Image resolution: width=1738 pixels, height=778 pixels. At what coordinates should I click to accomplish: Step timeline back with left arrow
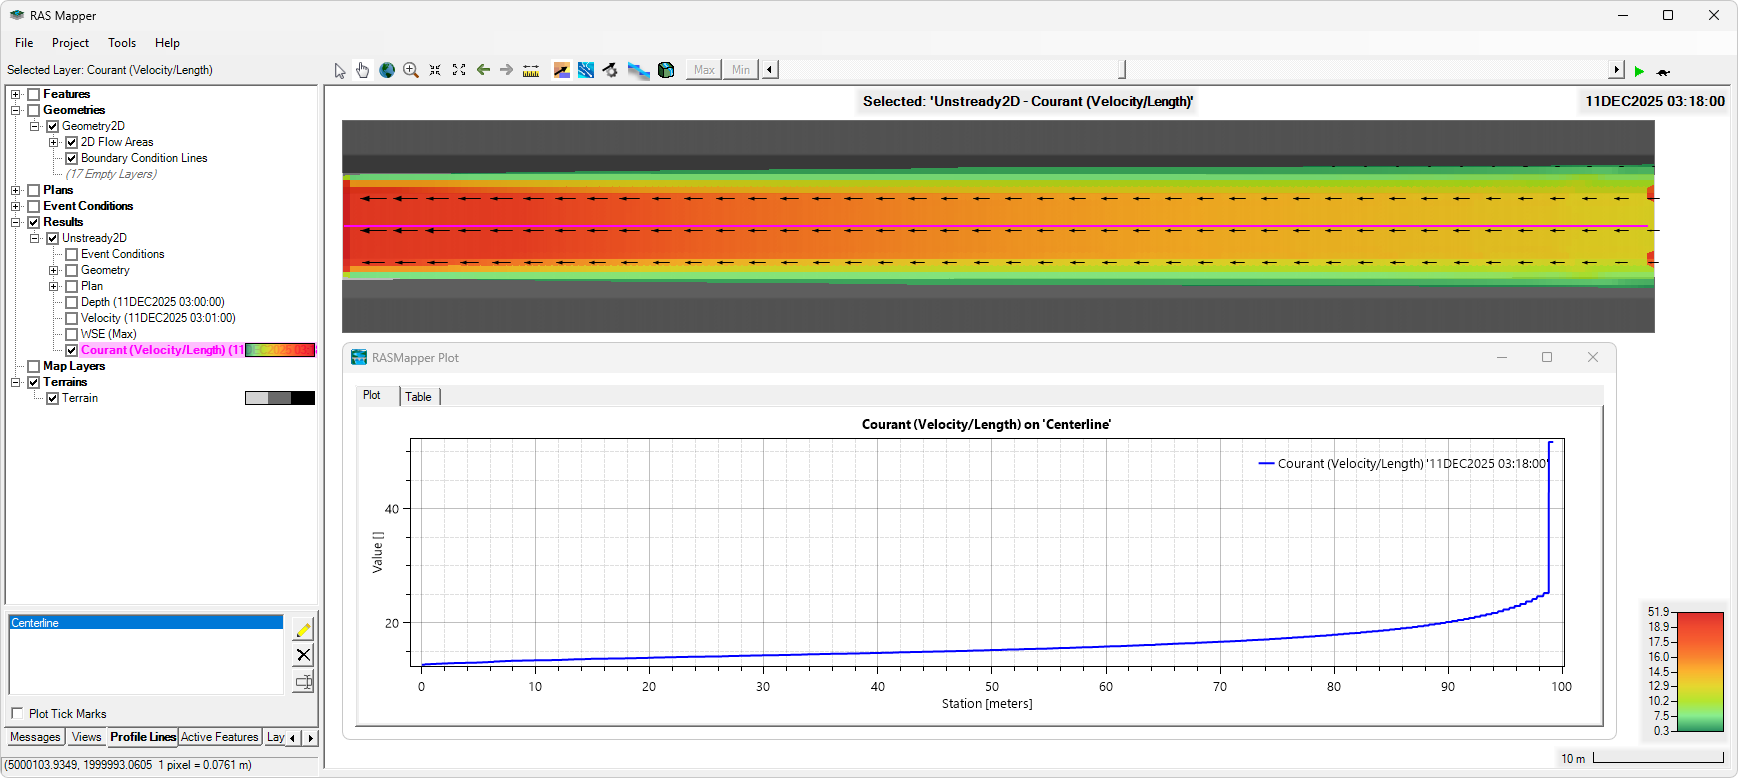click(x=769, y=70)
